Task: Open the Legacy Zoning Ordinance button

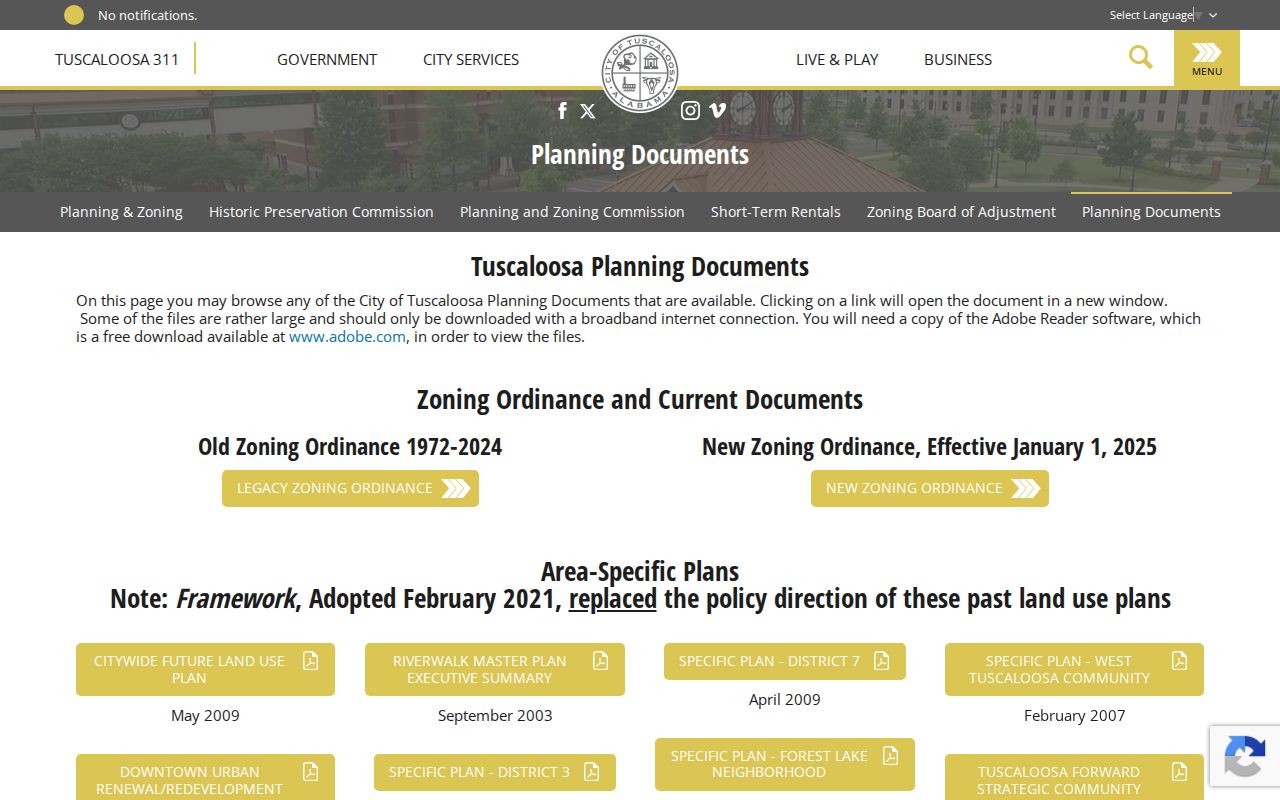Action: tap(350, 488)
